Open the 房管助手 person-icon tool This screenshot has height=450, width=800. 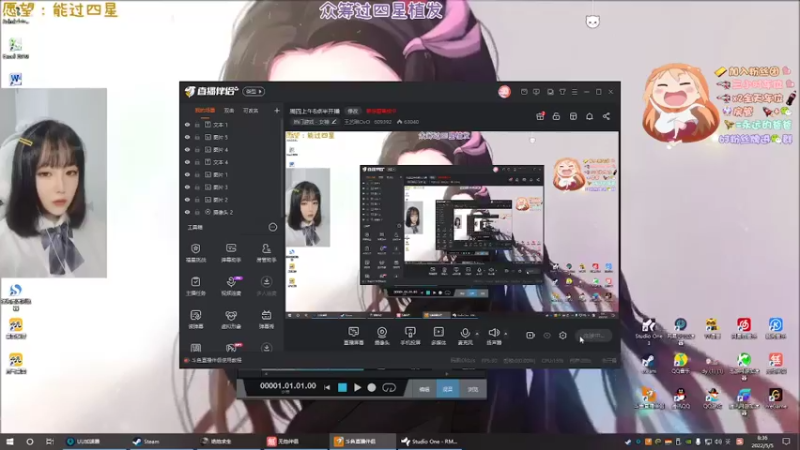[266, 252]
